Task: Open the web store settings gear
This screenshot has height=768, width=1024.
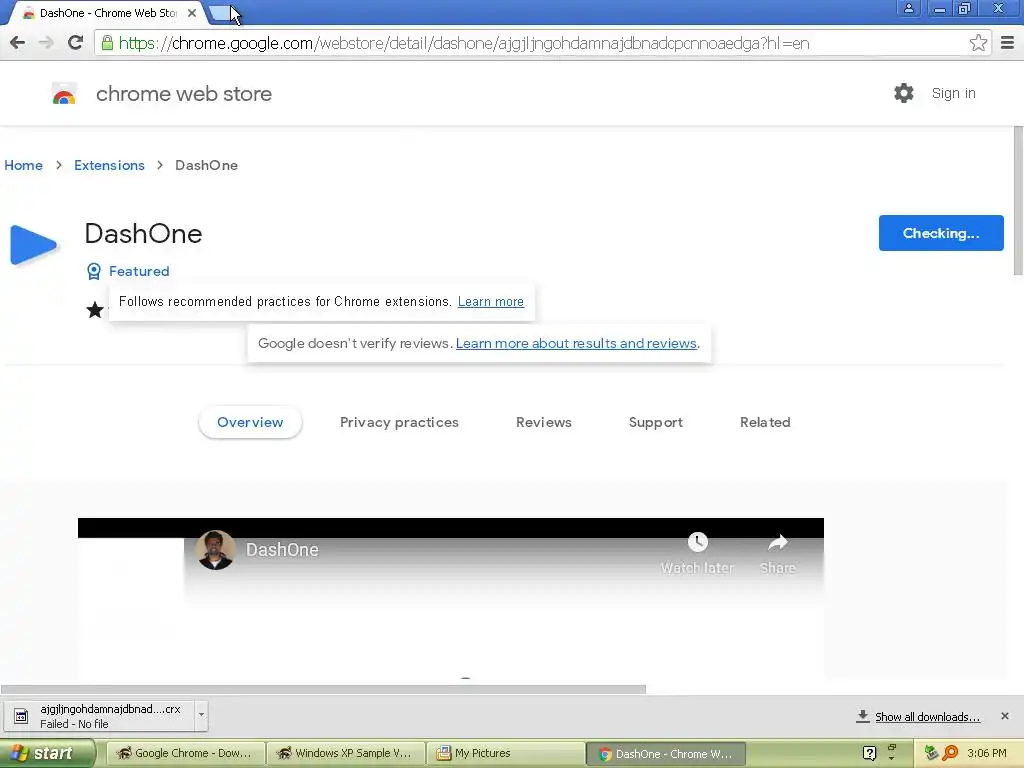Action: (x=904, y=93)
